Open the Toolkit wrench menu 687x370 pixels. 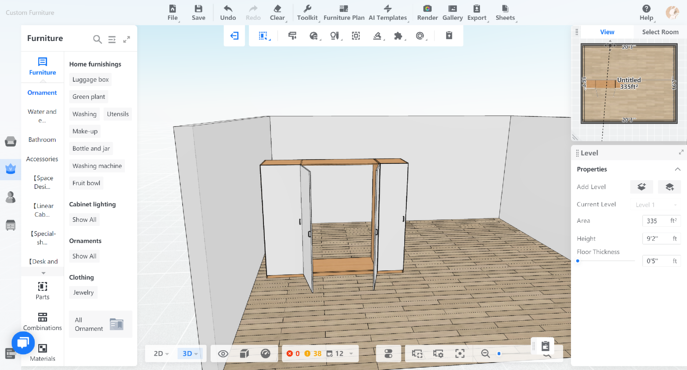pos(307,13)
